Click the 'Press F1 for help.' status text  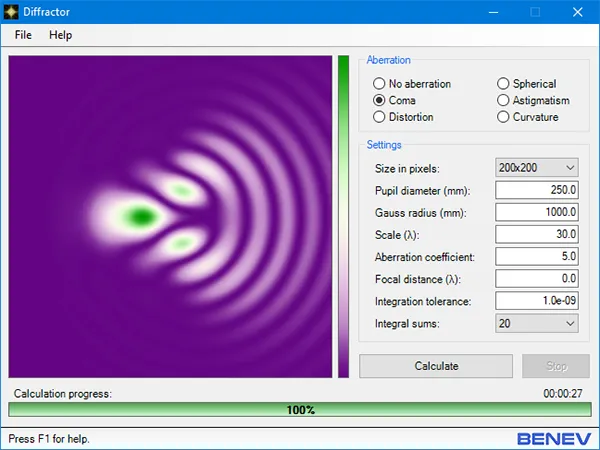(49, 439)
